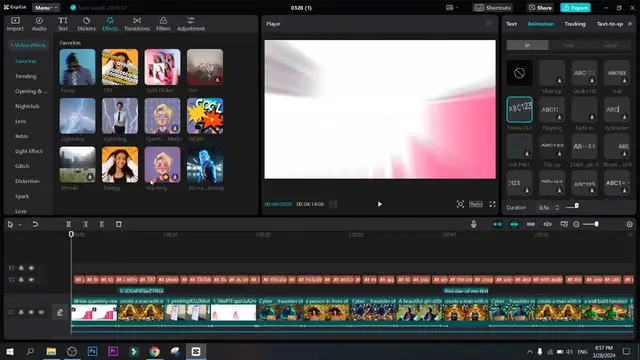The width and height of the screenshot is (640, 360).
Task: Click the Windows Start button
Action: click(10, 351)
